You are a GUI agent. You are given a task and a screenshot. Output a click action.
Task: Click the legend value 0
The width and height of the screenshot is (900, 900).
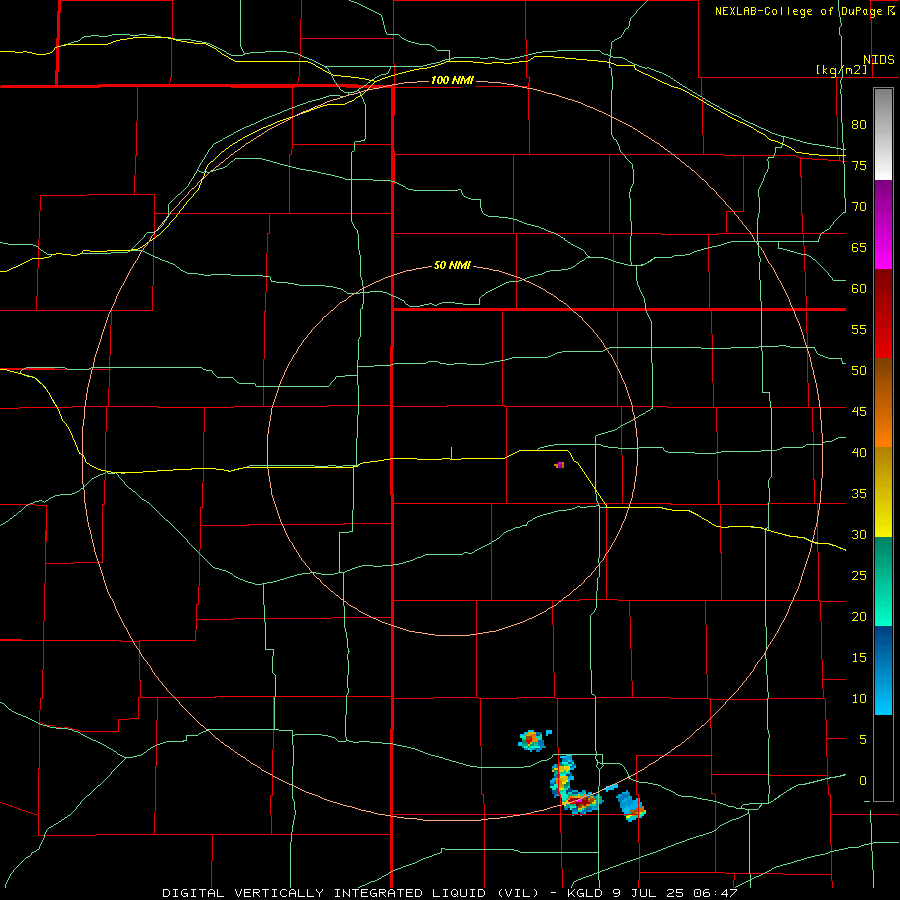click(x=863, y=781)
